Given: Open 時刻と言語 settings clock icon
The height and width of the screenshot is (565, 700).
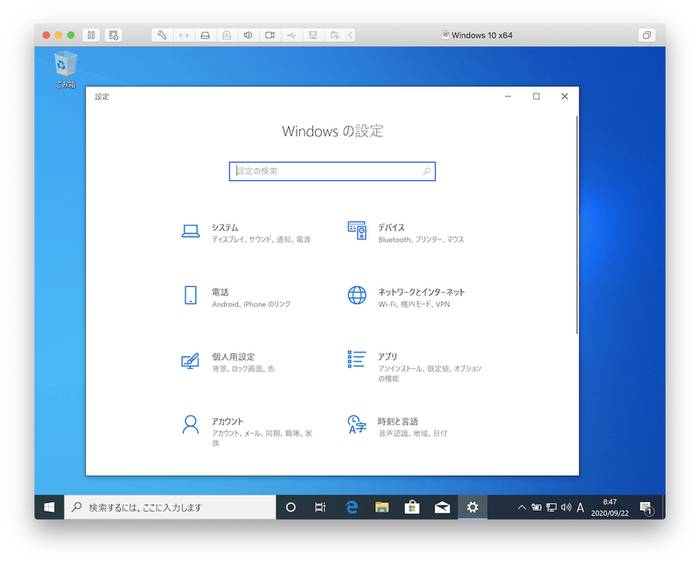Looking at the screenshot, I should pyautogui.click(x=357, y=424).
